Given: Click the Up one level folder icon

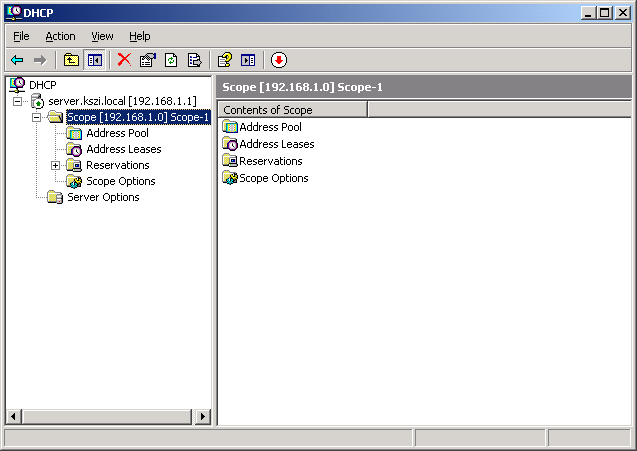Looking at the screenshot, I should coord(72,61).
